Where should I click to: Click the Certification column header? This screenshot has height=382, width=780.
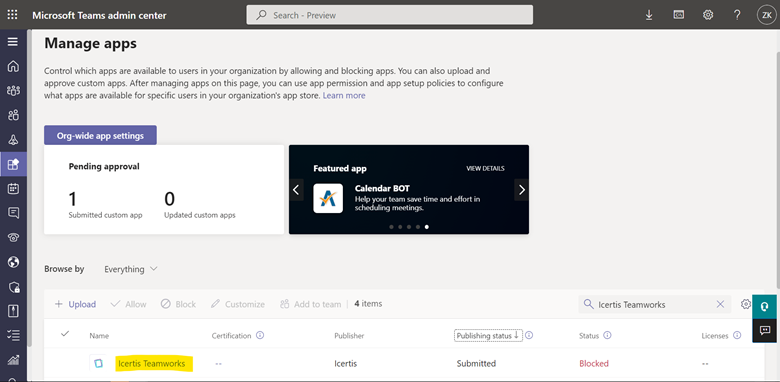(231, 336)
